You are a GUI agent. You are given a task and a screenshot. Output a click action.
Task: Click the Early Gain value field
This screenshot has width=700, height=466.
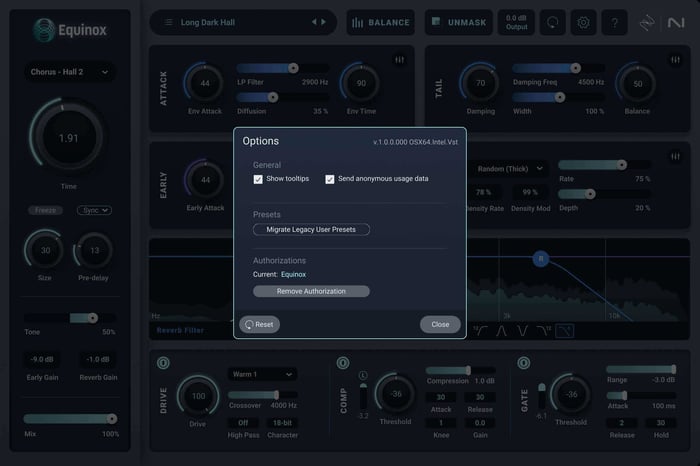tap(42, 359)
